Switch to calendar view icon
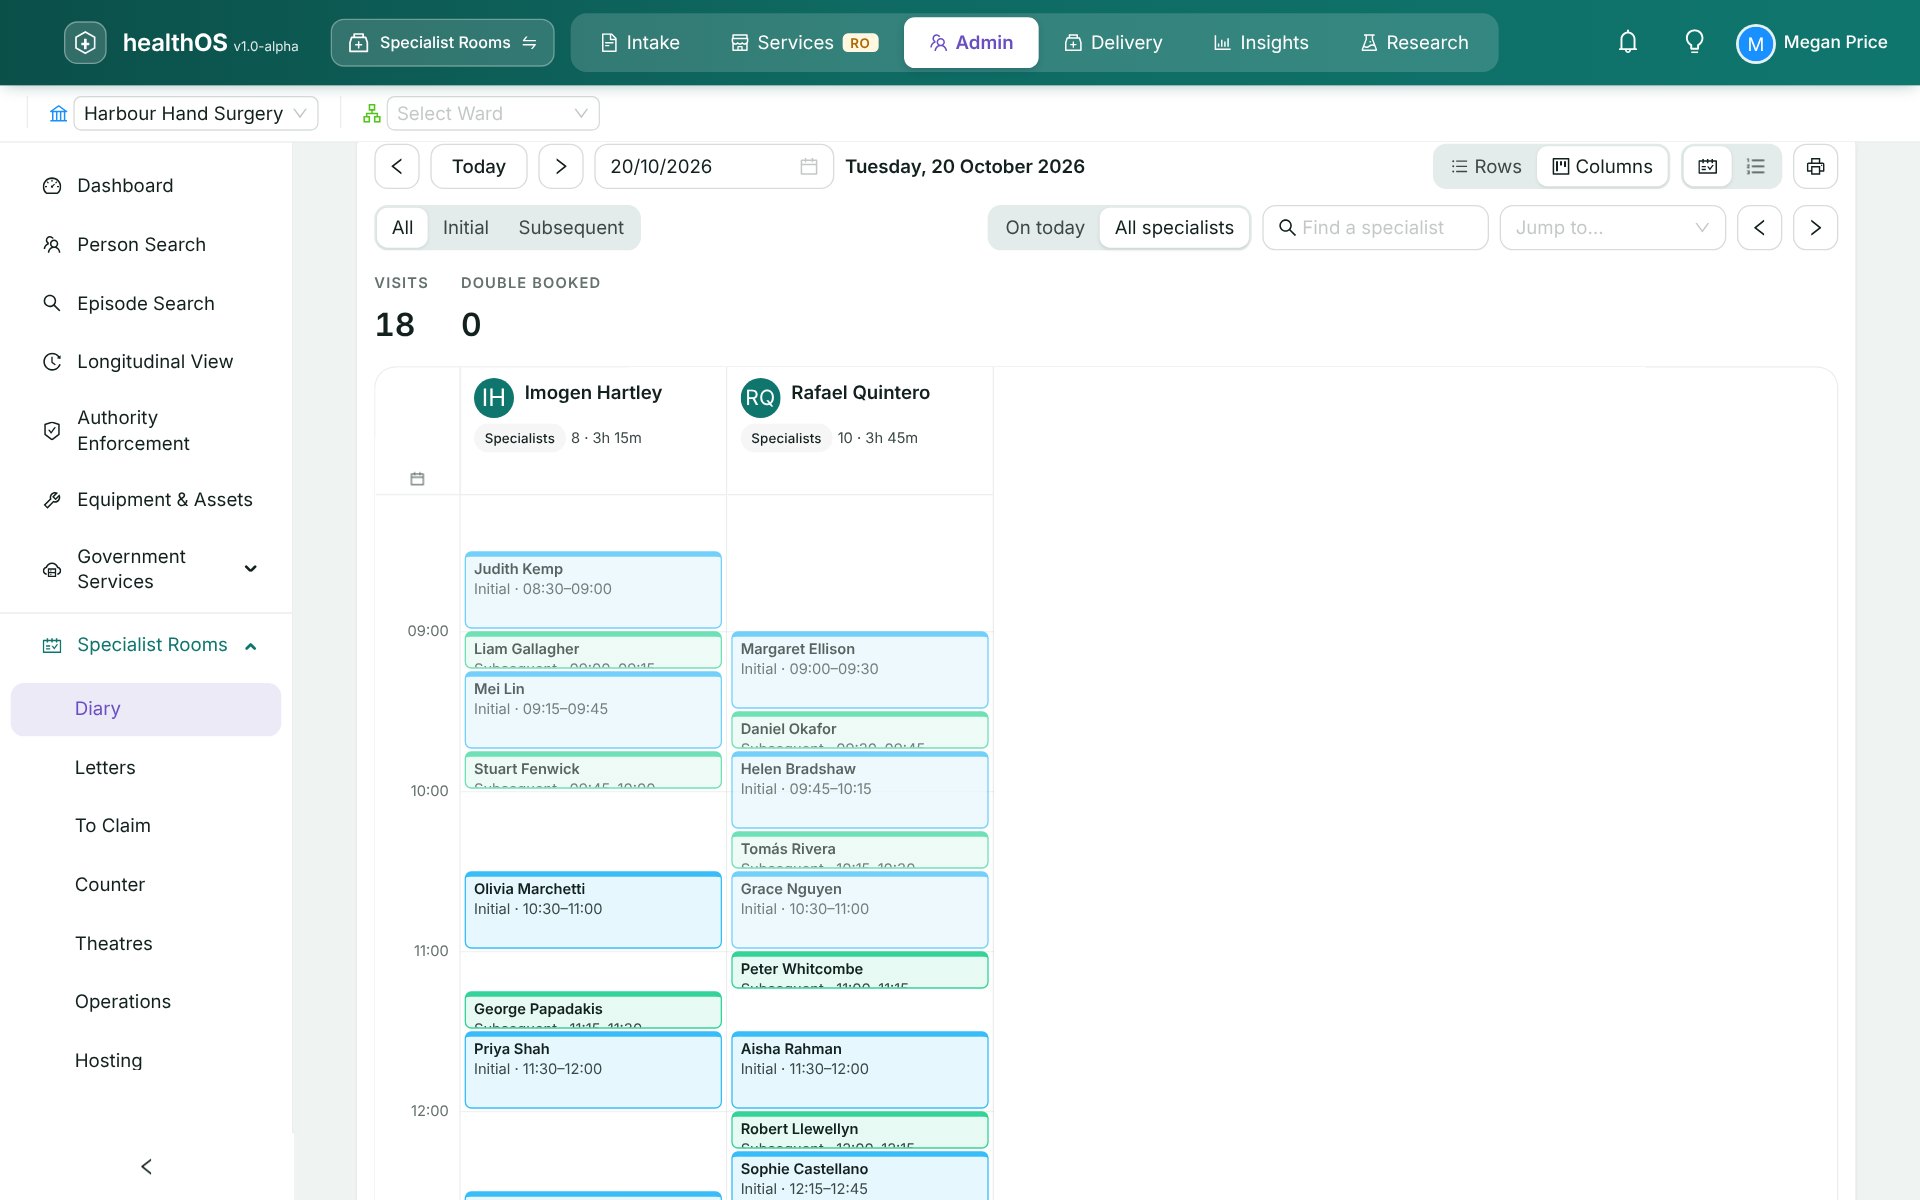The width and height of the screenshot is (1920, 1200). pyautogui.click(x=1708, y=167)
